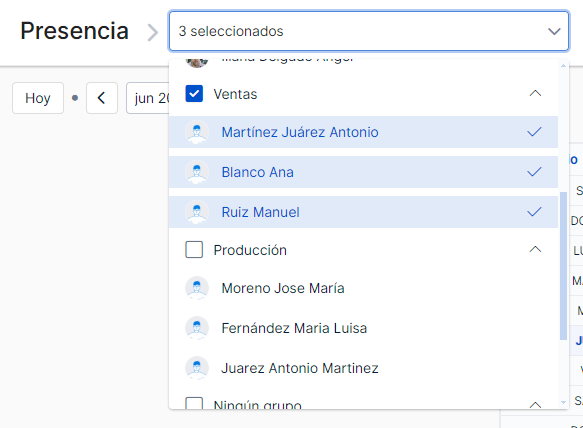The width and height of the screenshot is (583, 428).
Task: Uncheck the Ventas group checkbox
Action: [194, 94]
